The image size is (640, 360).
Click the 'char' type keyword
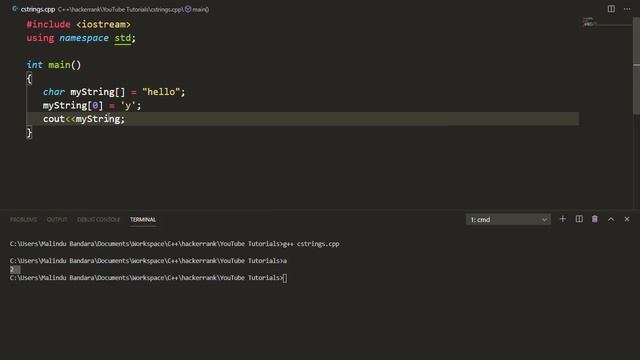click(x=53, y=92)
